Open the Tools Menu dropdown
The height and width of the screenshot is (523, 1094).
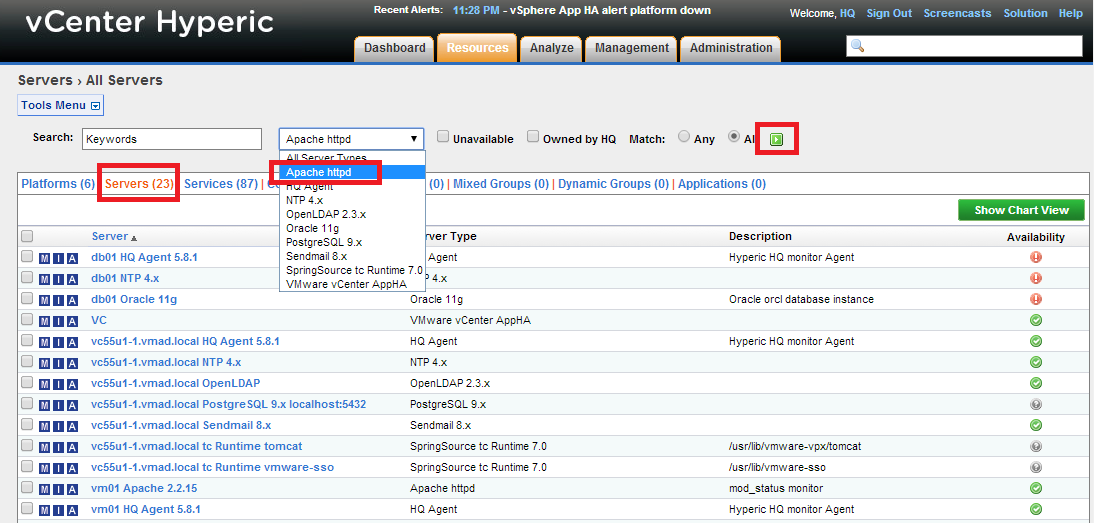coord(61,106)
